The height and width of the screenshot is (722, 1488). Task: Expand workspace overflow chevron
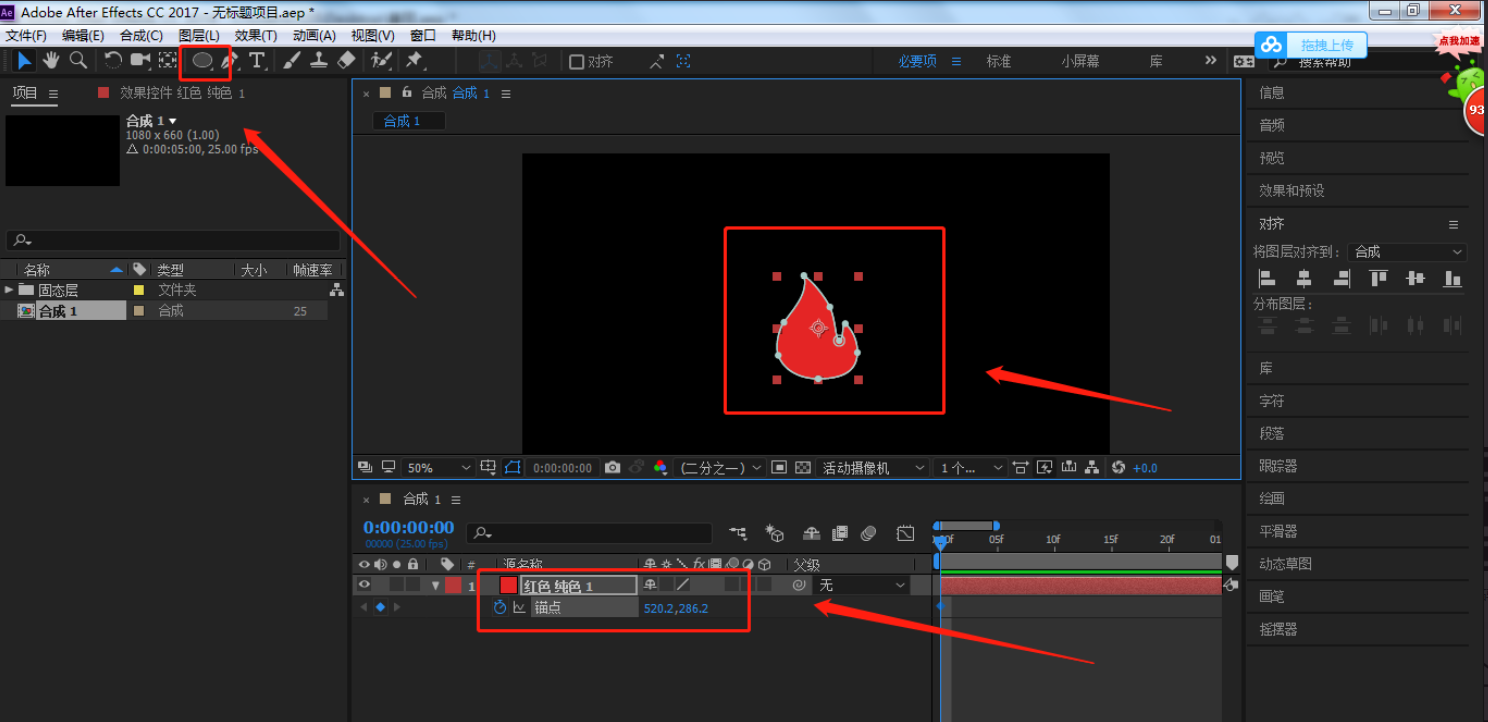[x=1211, y=61]
